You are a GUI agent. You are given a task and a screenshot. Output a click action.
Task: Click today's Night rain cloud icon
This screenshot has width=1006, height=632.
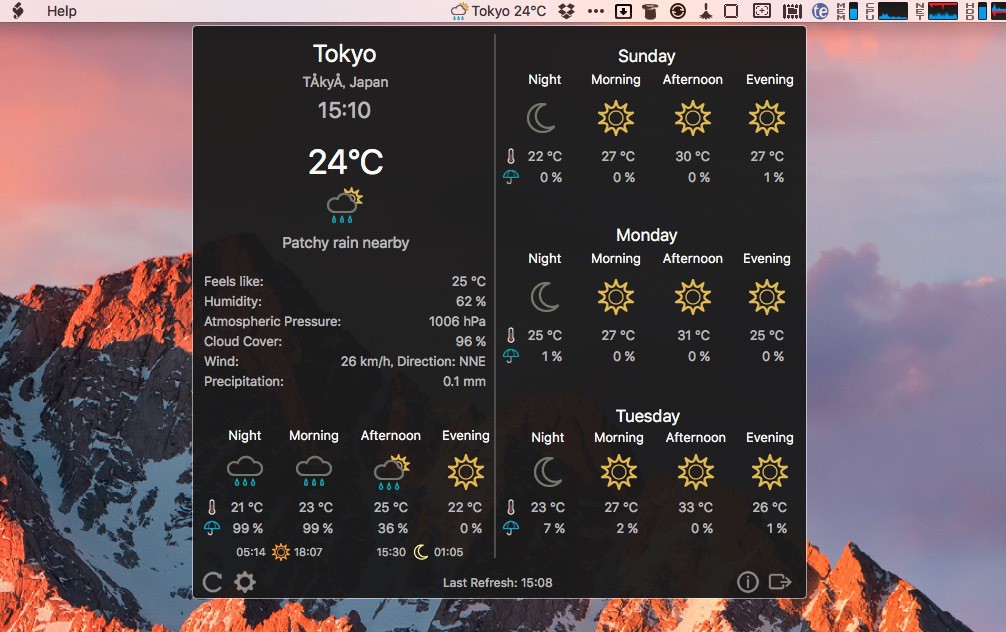pyautogui.click(x=244, y=472)
